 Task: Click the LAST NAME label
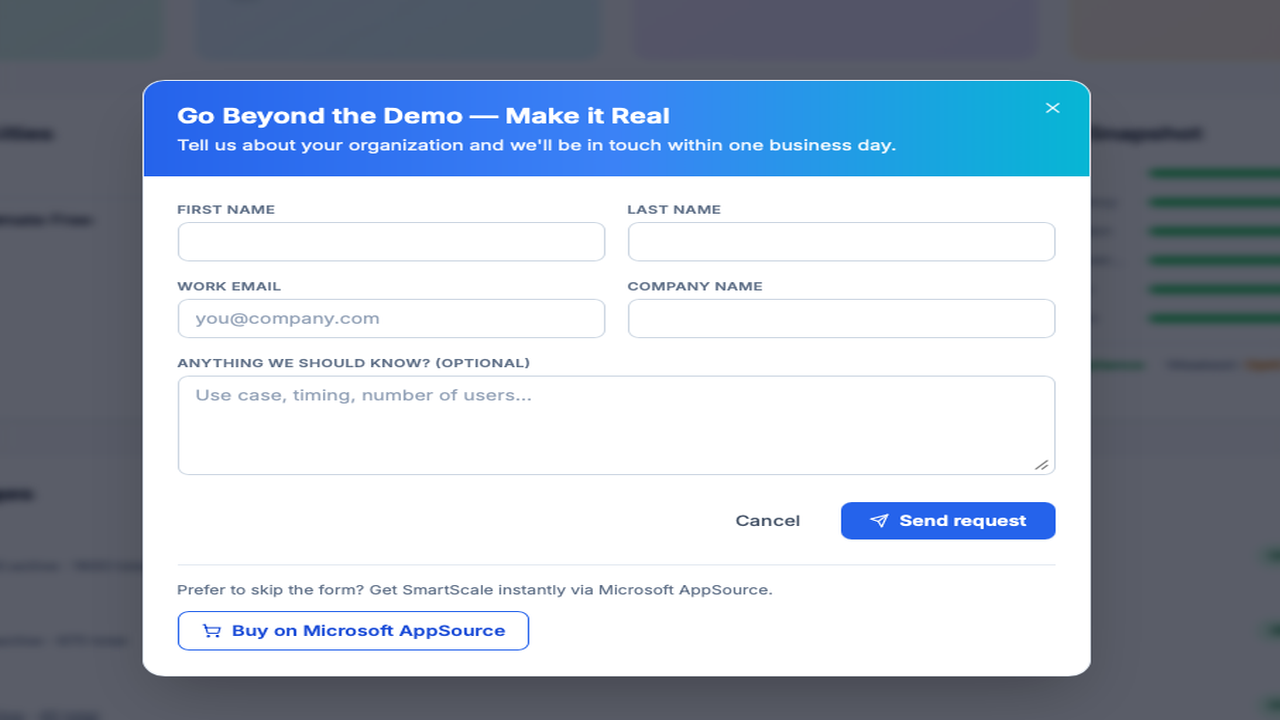674,210
